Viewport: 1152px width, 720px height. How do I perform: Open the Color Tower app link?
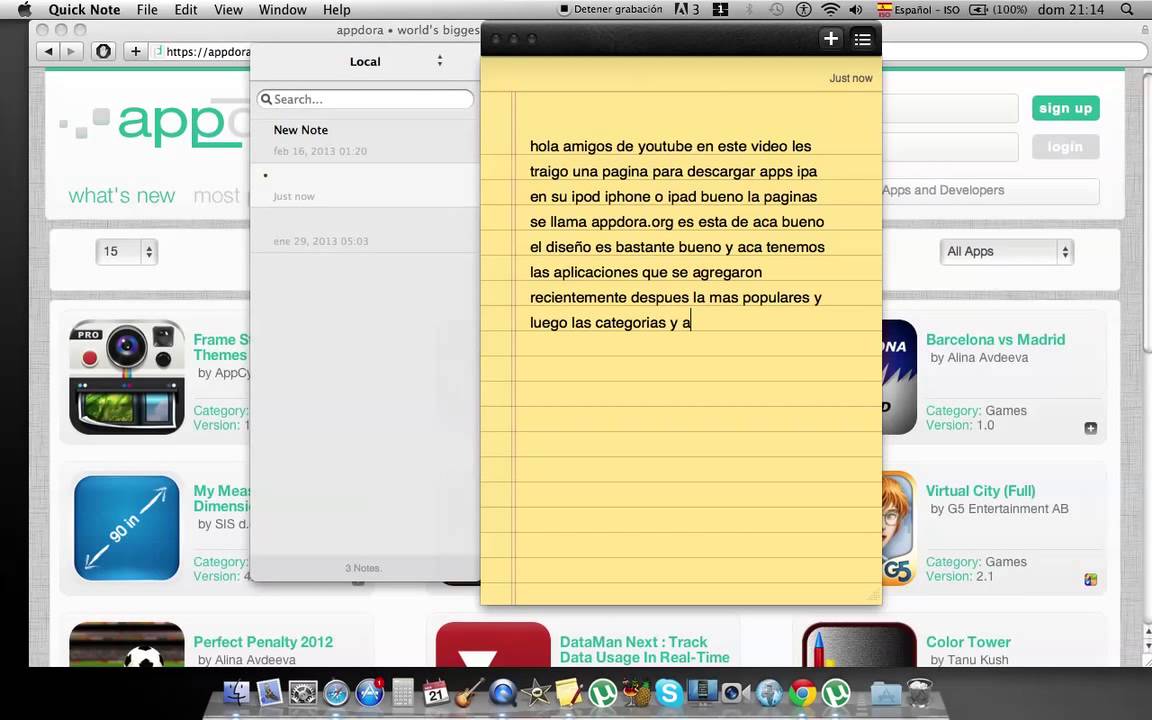coord(968,641)
